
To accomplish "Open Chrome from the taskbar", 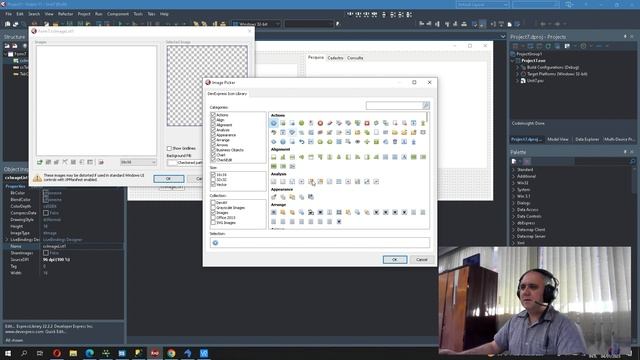I will pos(171,353).
